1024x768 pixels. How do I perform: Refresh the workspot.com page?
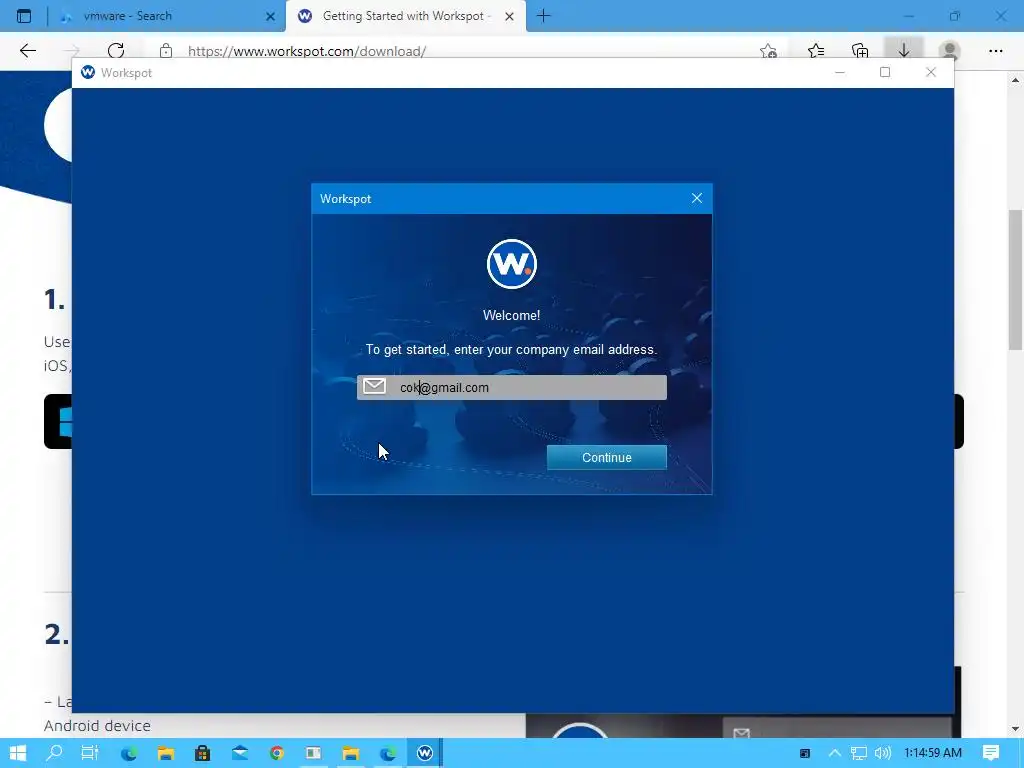coord(116,50)
